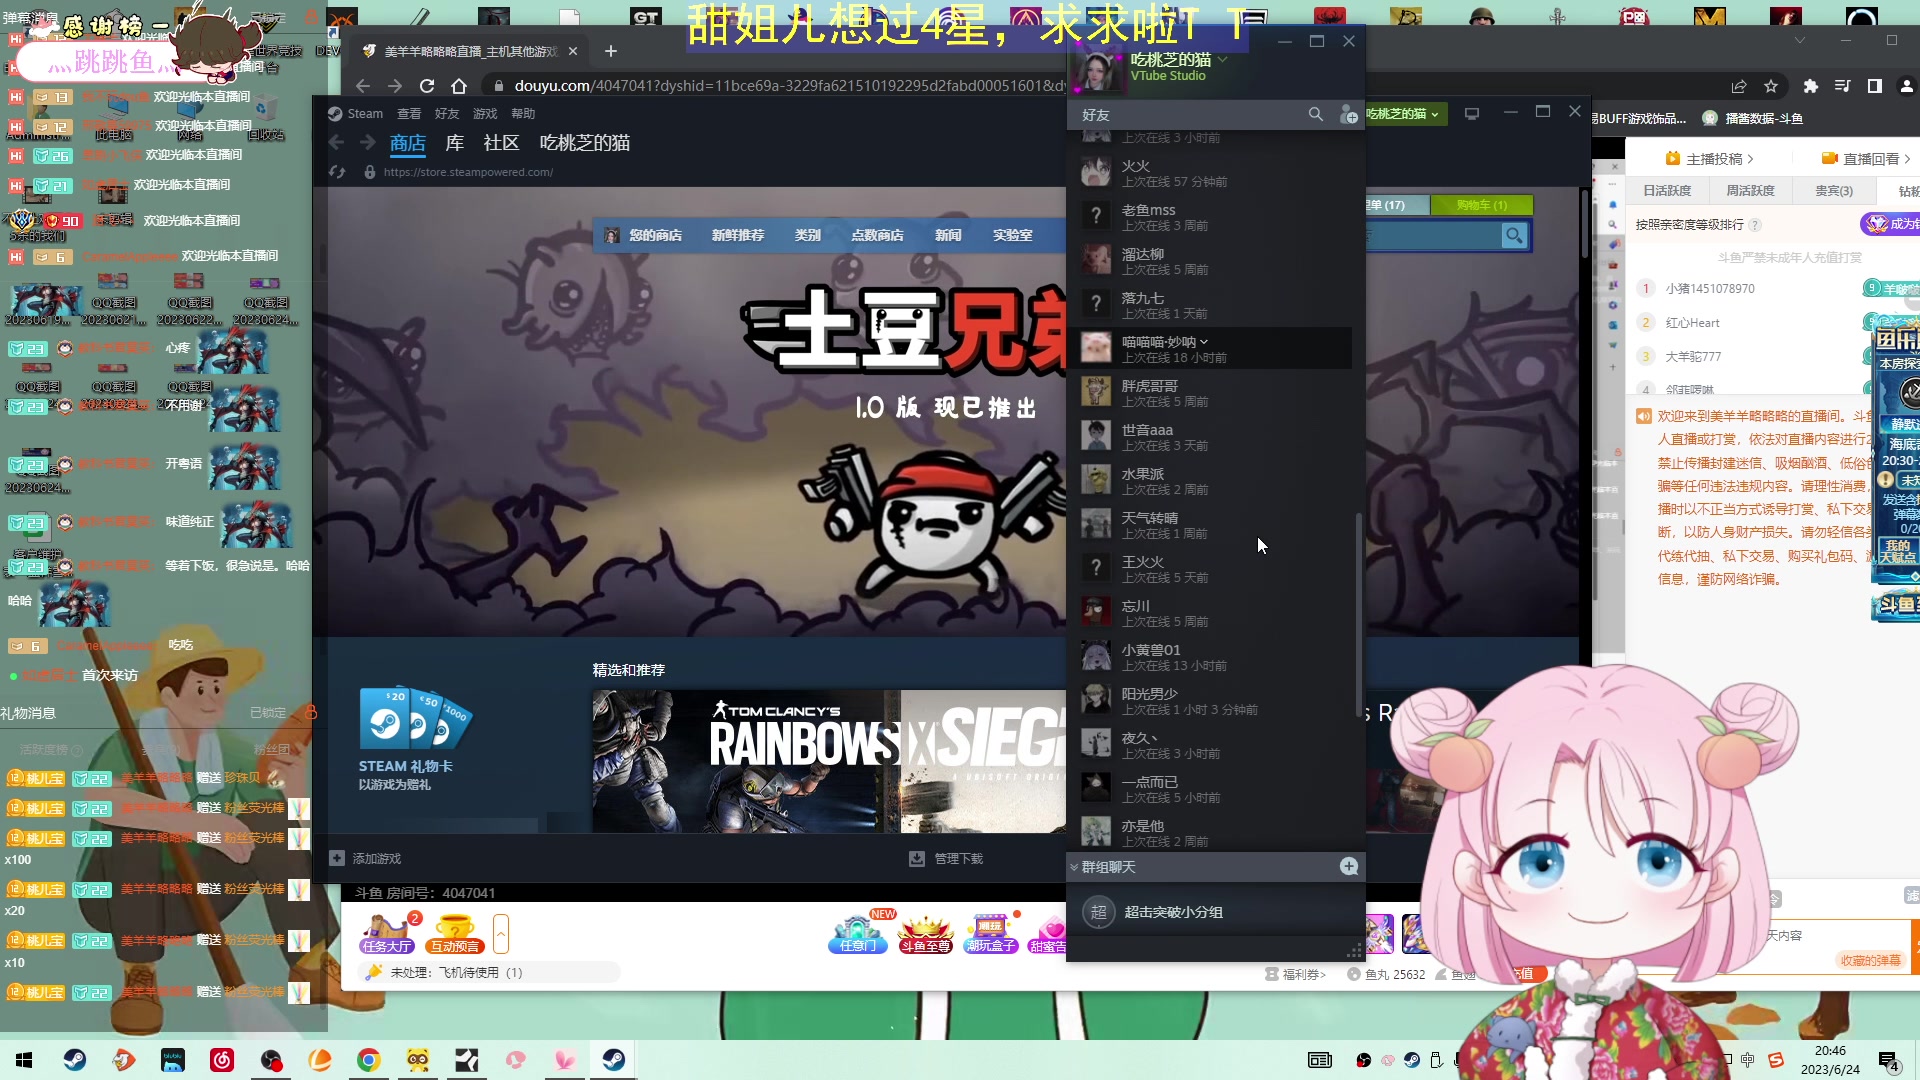Open 任务大厅 icon in Douyu toolbar
The image size is (1920, 1080).
click(x=387, y=934)
